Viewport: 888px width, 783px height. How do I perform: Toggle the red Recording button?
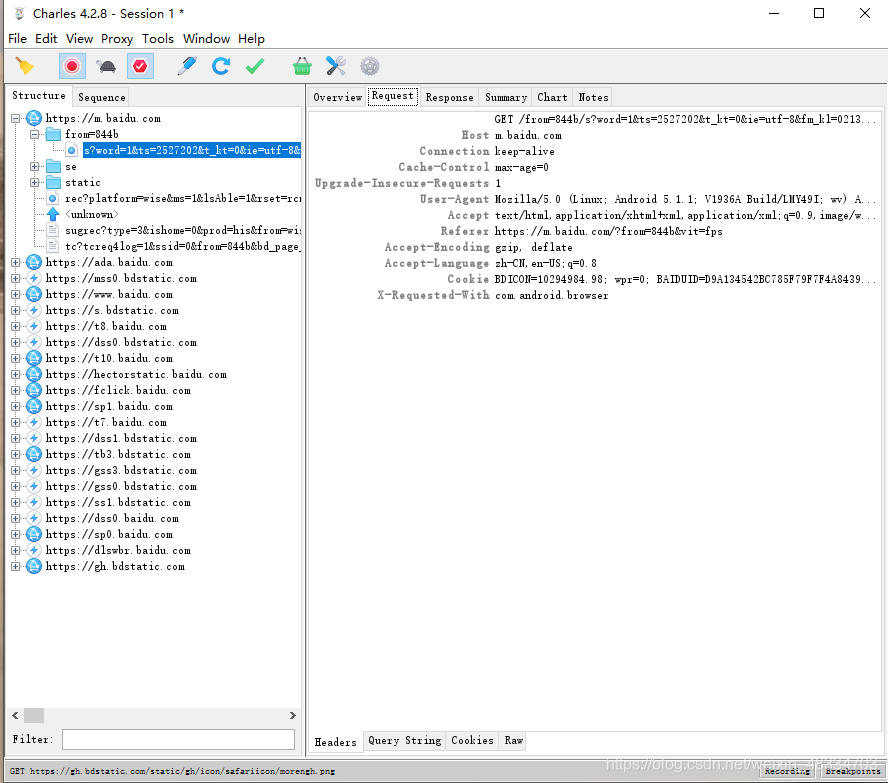pyautogui.click(x=72, y=66)
